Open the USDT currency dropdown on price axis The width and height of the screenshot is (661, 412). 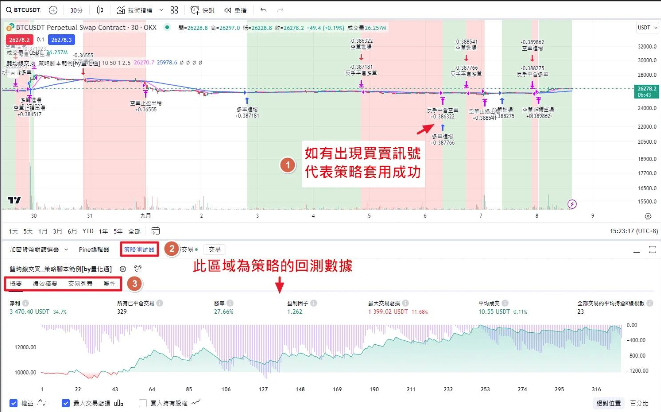click(x=647, y=27)
